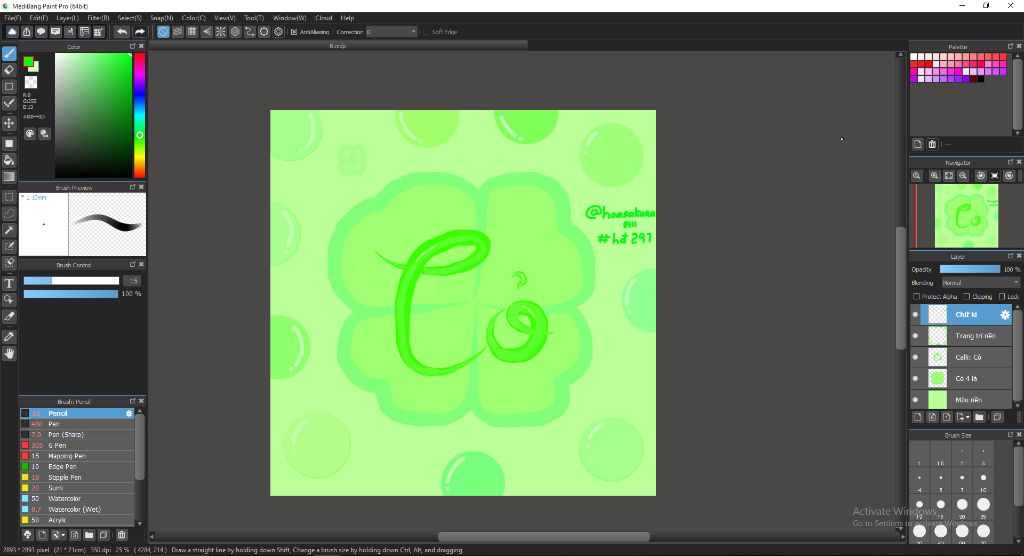Create a new layer folder

coord(979,417)
